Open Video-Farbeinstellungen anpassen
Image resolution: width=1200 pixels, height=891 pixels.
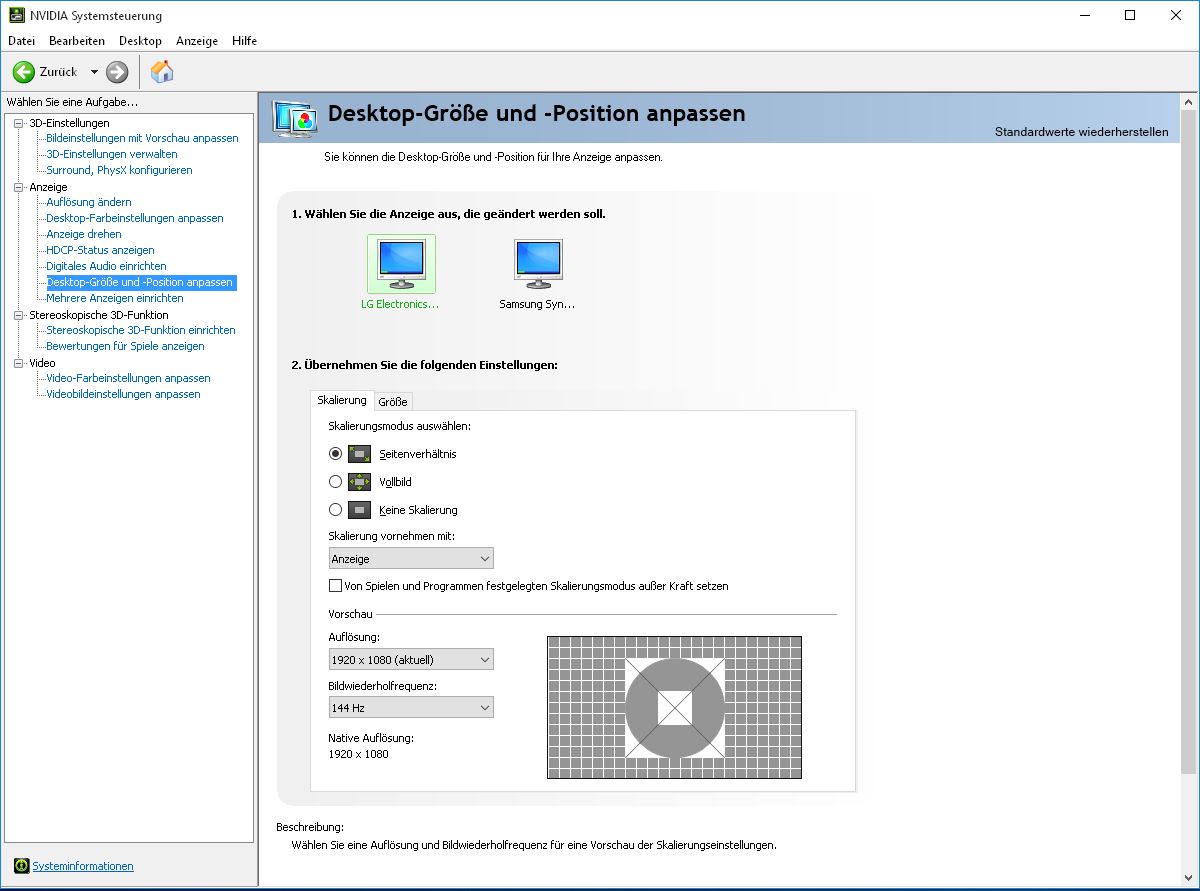click(128, 378)
